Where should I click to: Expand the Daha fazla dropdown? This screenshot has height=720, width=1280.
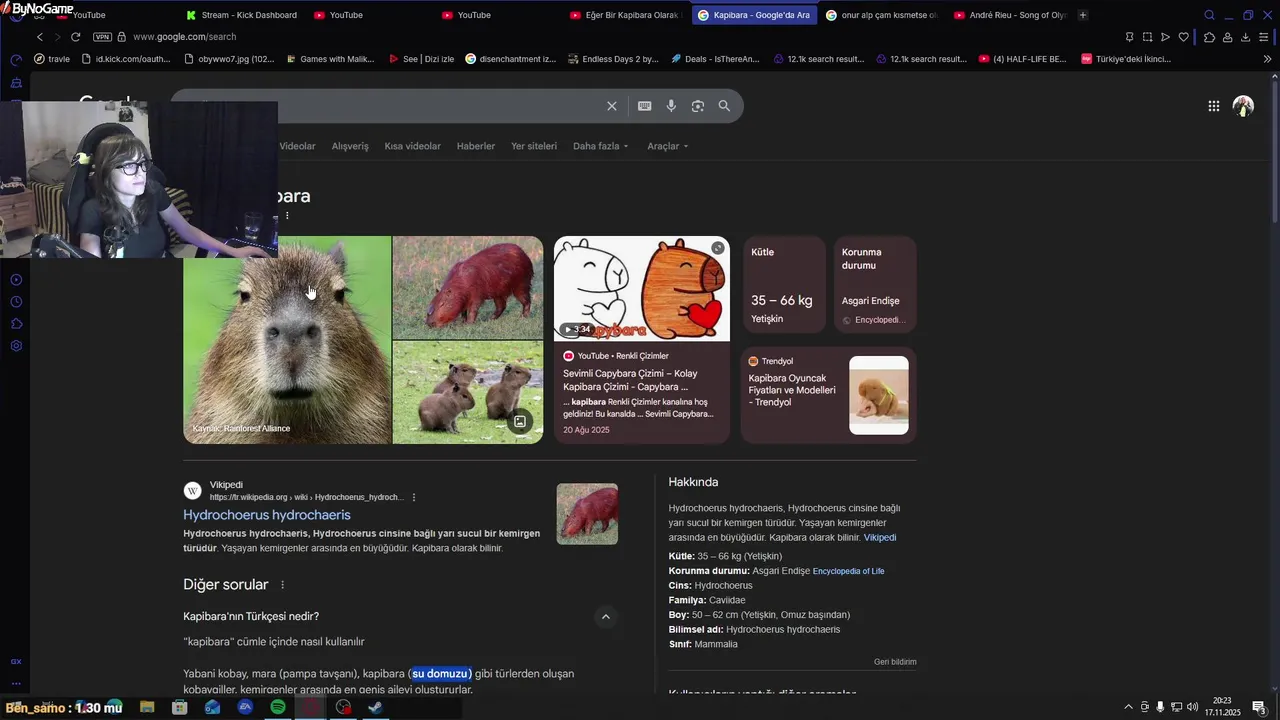[x=600, y=146]
